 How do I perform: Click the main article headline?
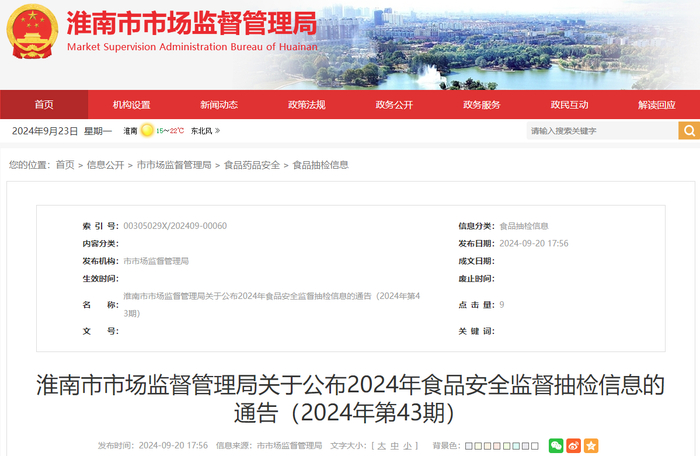click(350, 398)
